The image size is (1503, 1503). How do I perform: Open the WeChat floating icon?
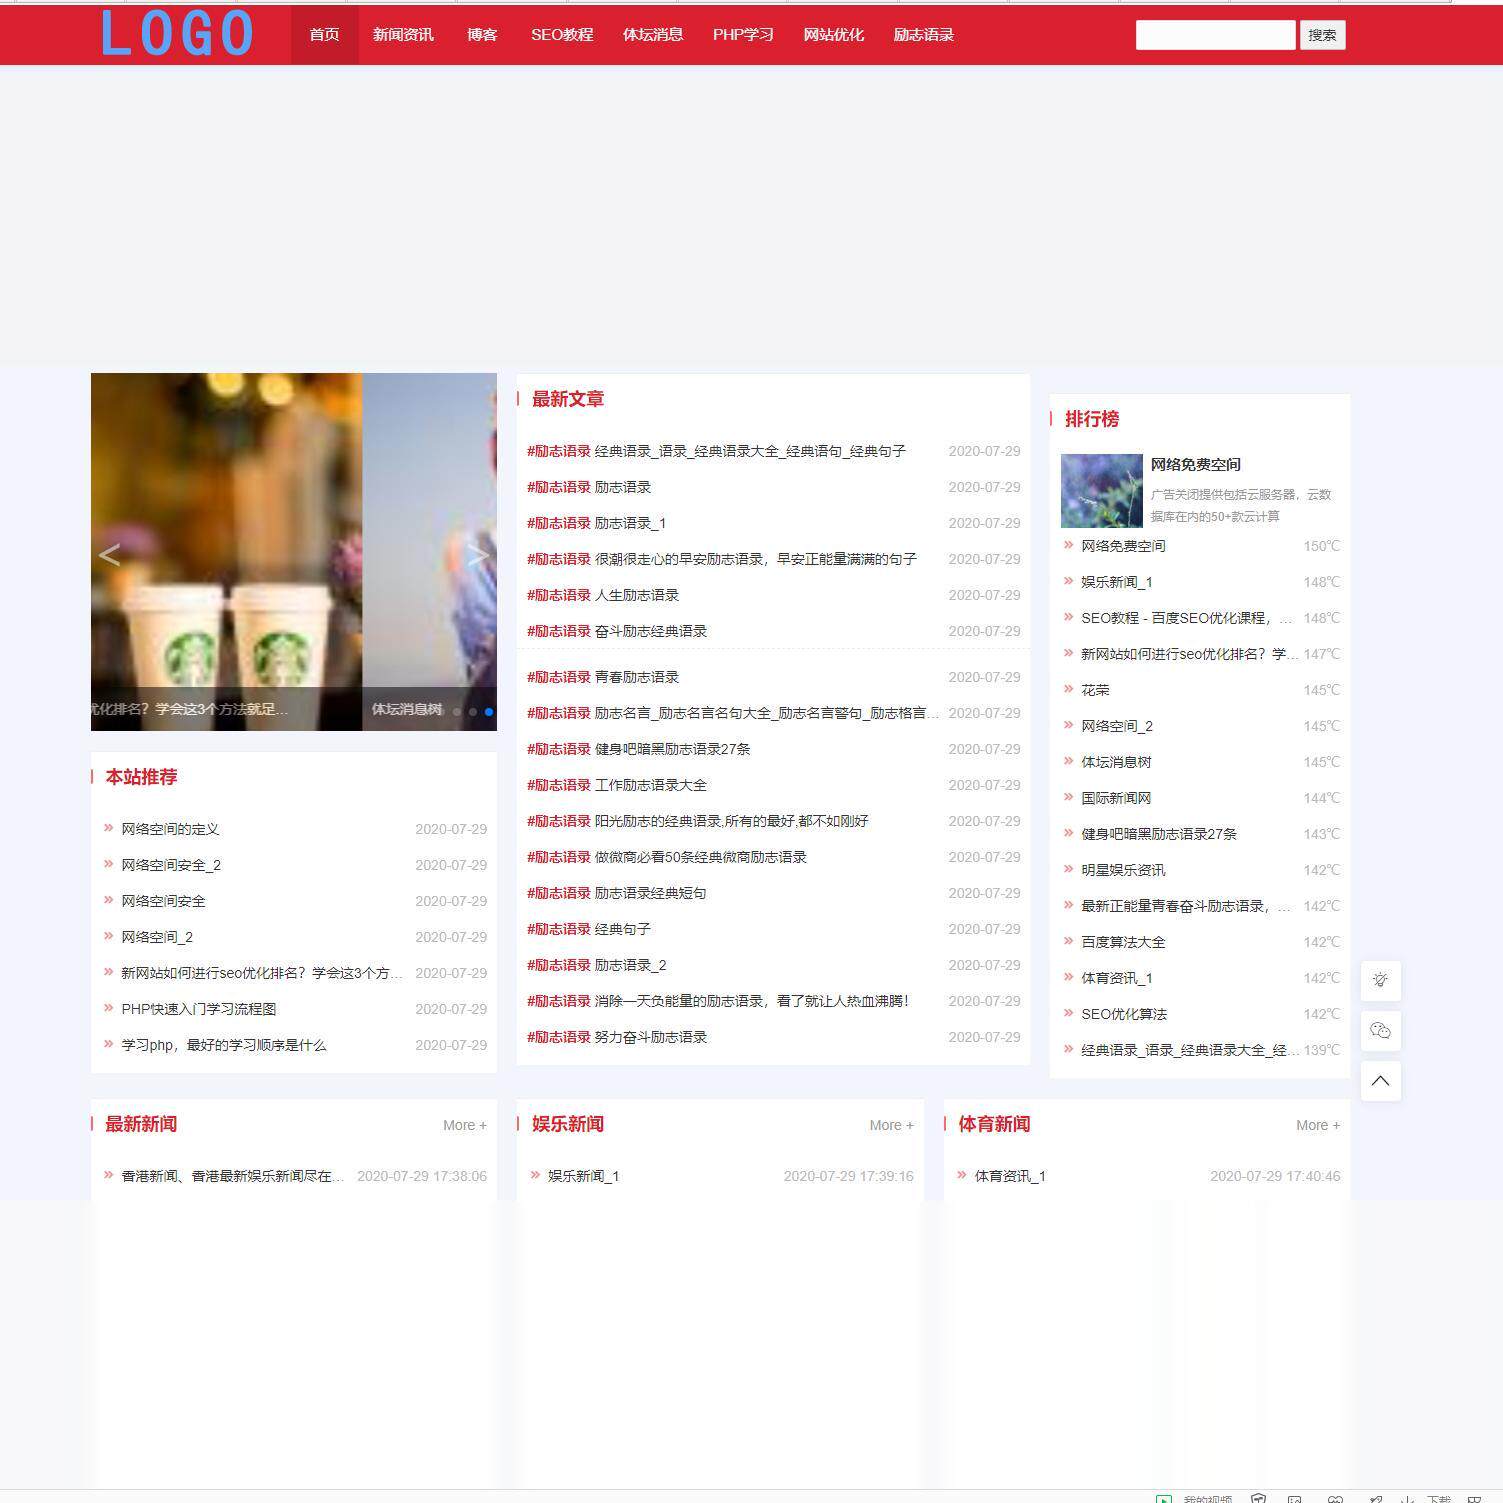point(1380,1030)
